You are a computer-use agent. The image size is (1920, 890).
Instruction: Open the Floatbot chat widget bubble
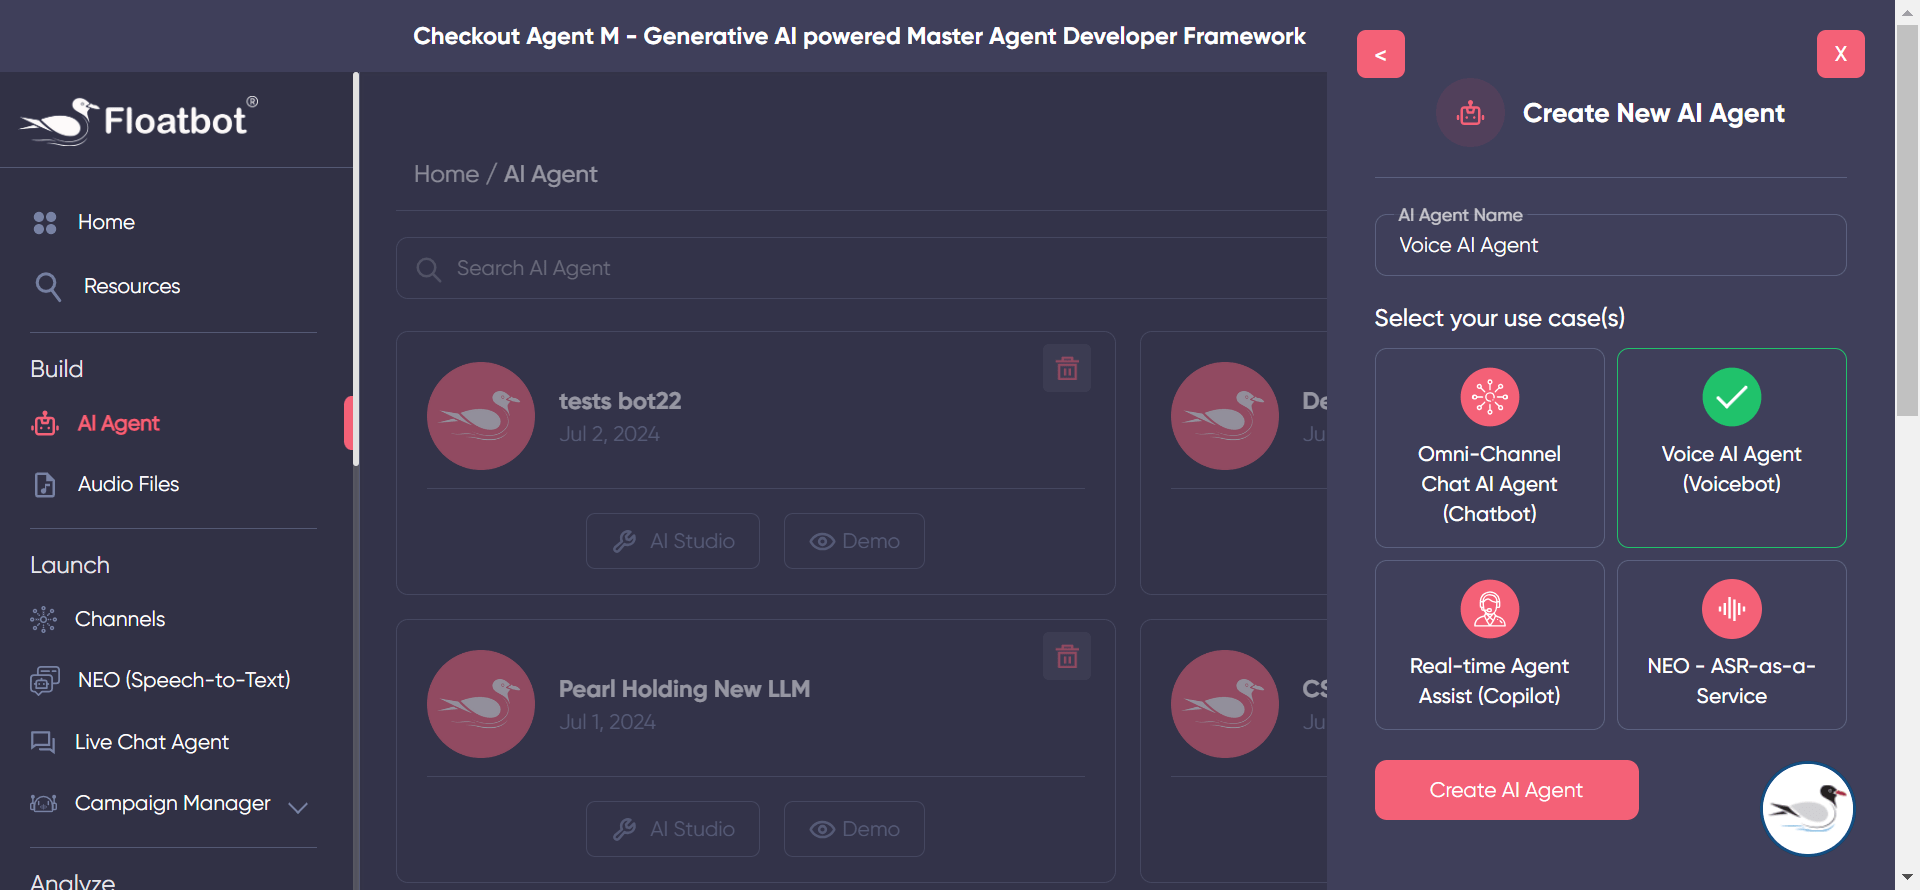1808,809
